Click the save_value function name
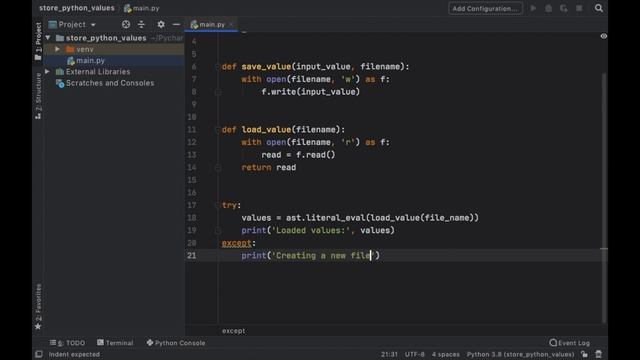Screen dimensions: 640x360 [x=266, y=67]
